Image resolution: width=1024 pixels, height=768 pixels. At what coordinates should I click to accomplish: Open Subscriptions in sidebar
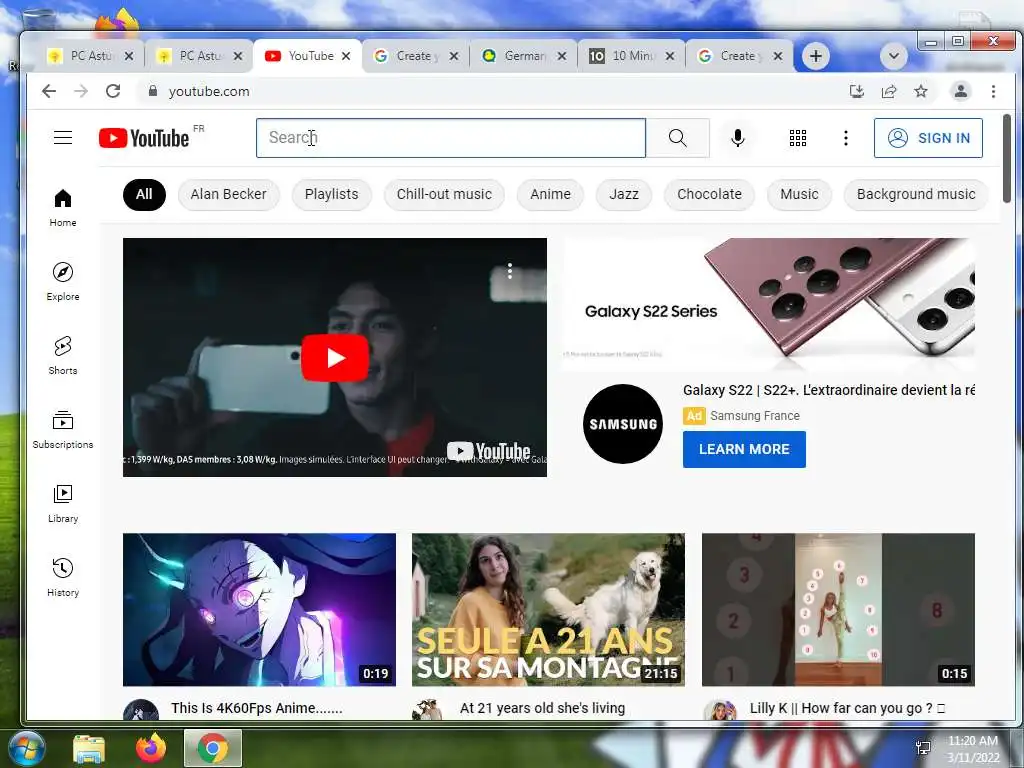click(63, 430)
